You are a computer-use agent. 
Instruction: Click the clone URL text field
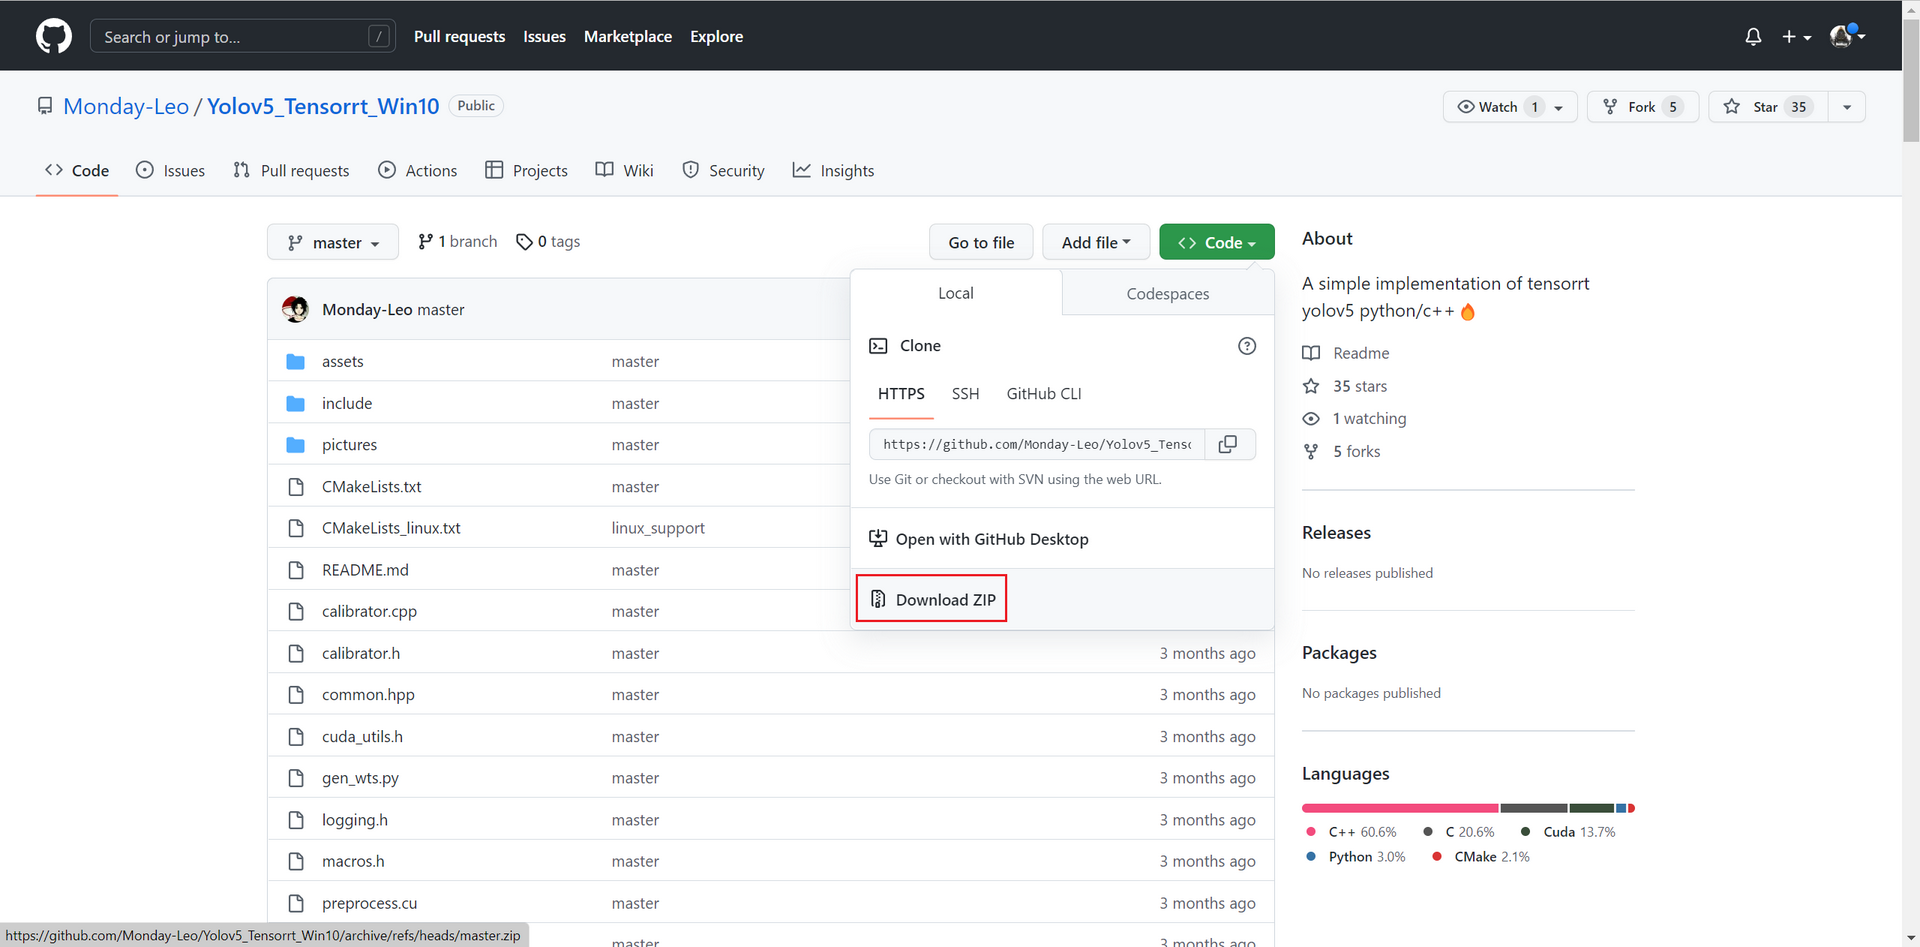tap(1037, 444)
